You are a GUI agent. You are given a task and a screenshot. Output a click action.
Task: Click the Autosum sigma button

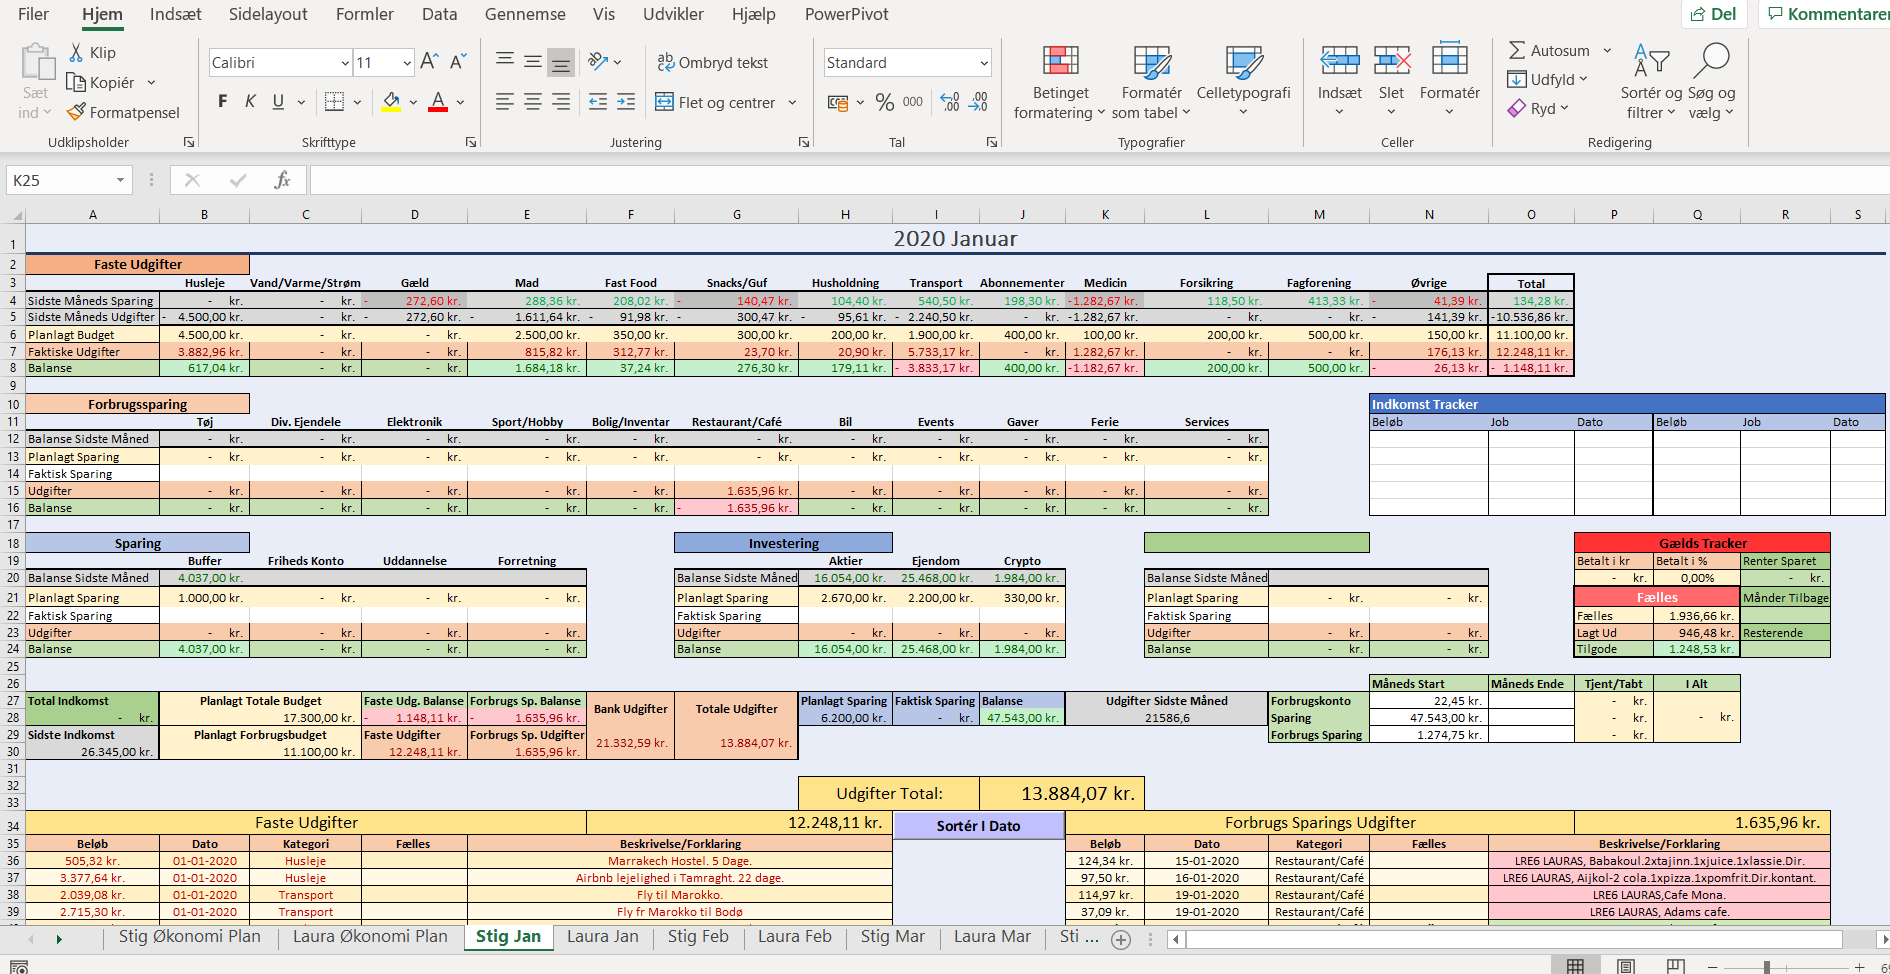[x=1549, y=50]
